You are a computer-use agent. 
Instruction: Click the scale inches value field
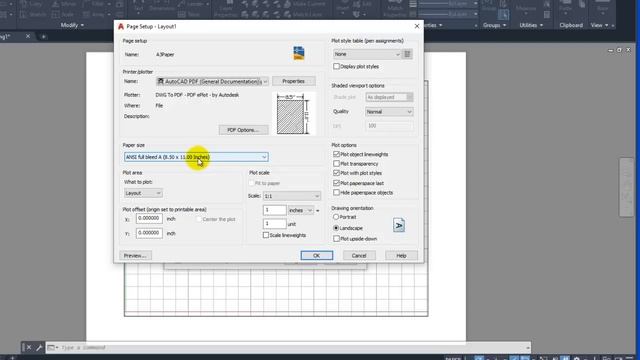274,210
